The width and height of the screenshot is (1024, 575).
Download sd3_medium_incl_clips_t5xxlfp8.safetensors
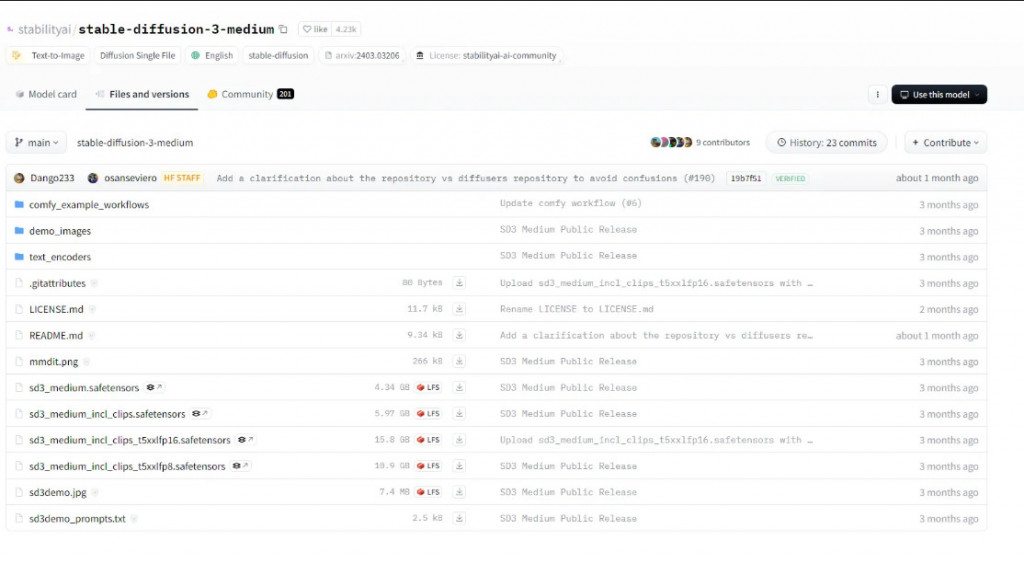click(x=459, y=466)
